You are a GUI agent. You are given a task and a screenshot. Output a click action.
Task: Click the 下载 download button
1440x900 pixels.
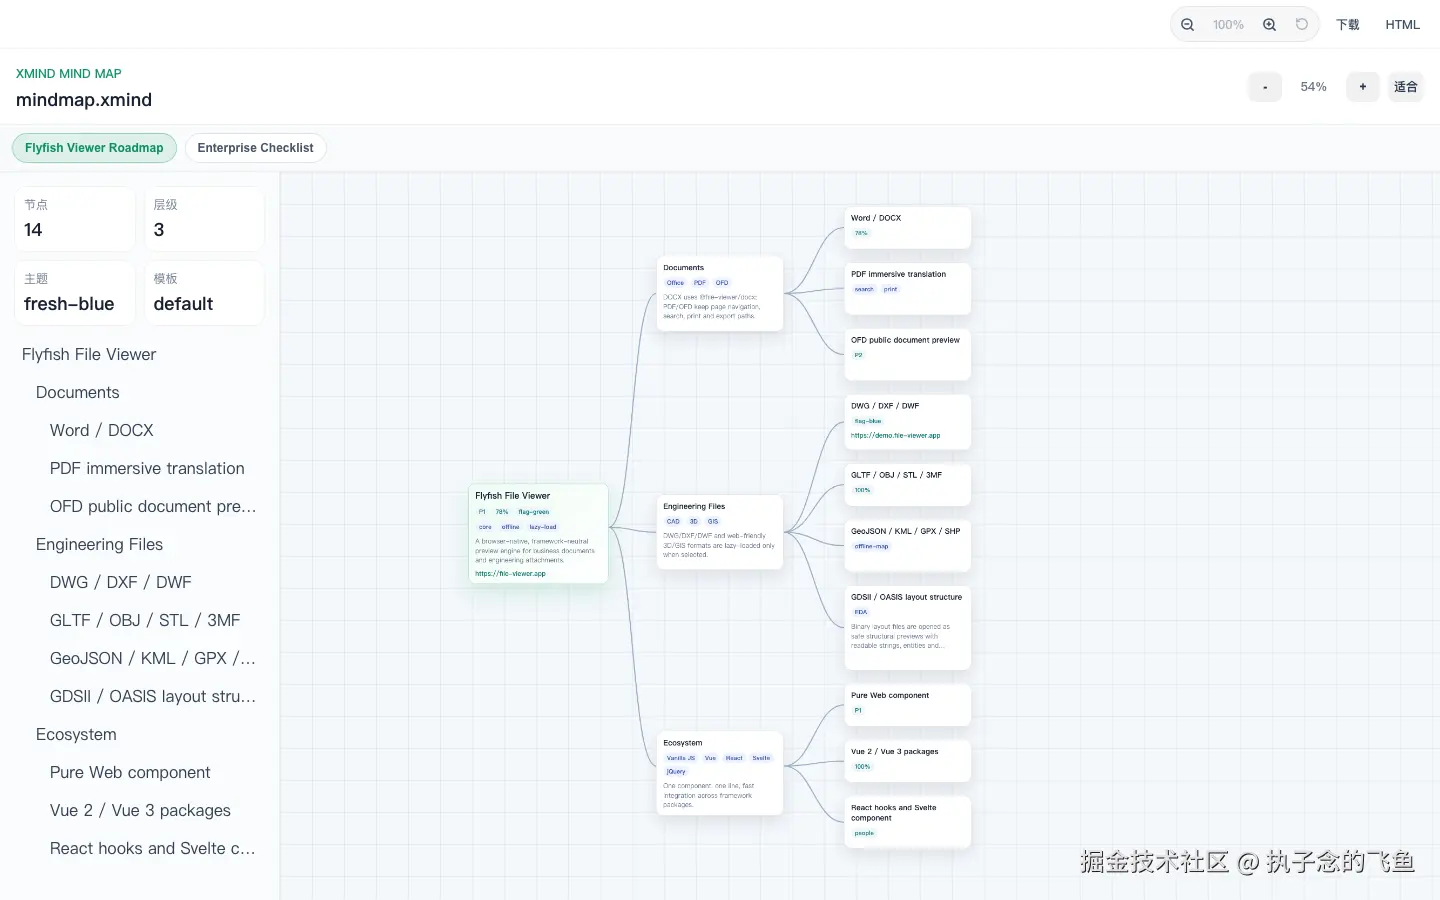click(x=1348, y=25)
